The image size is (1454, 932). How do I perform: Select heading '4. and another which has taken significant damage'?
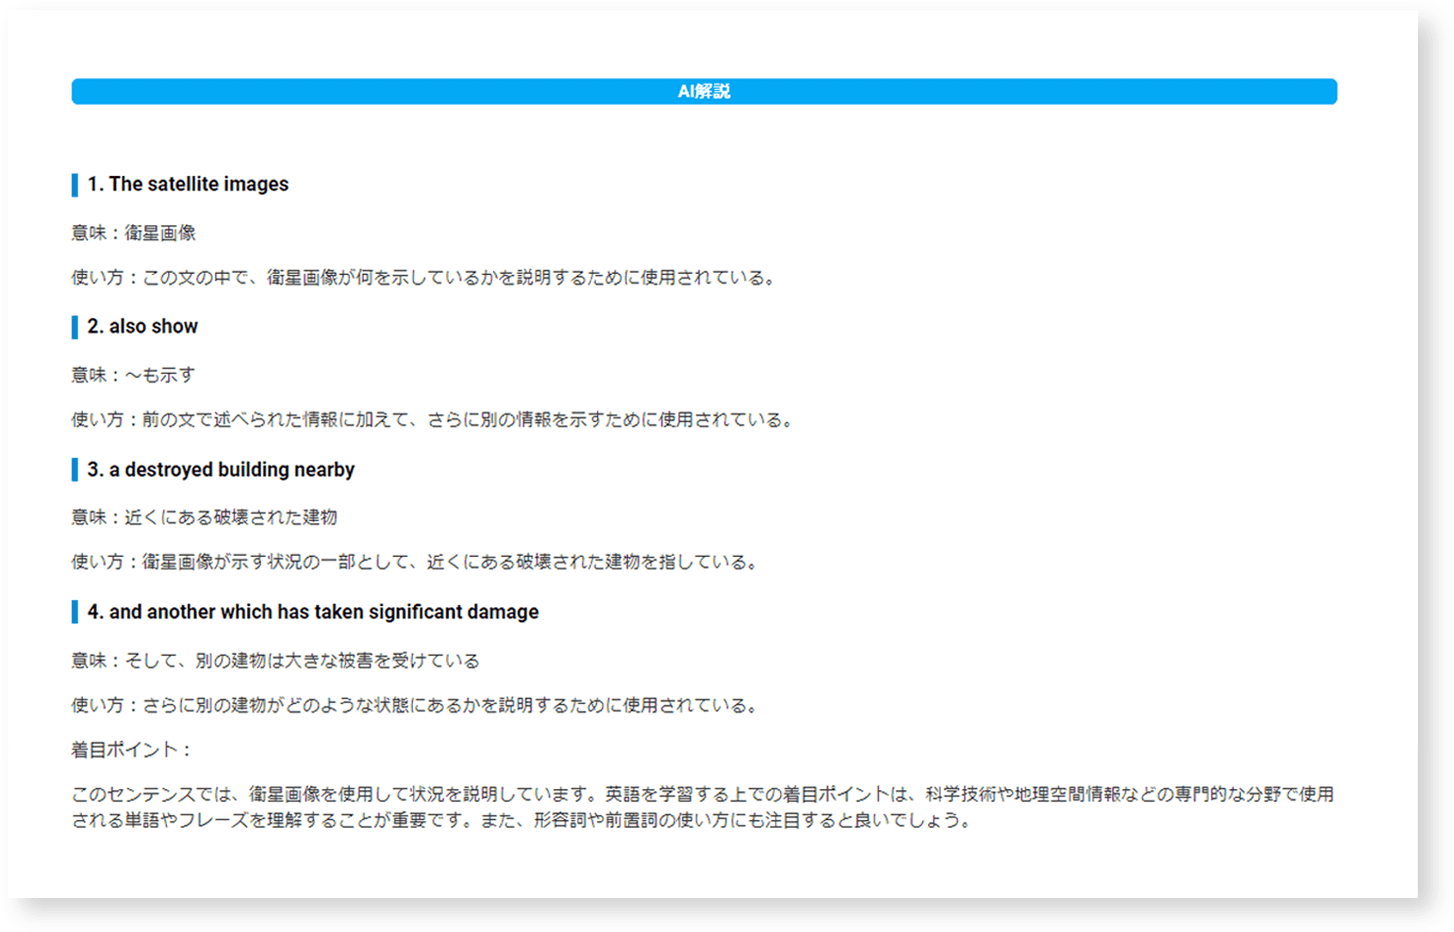click(x=313, y=612)
